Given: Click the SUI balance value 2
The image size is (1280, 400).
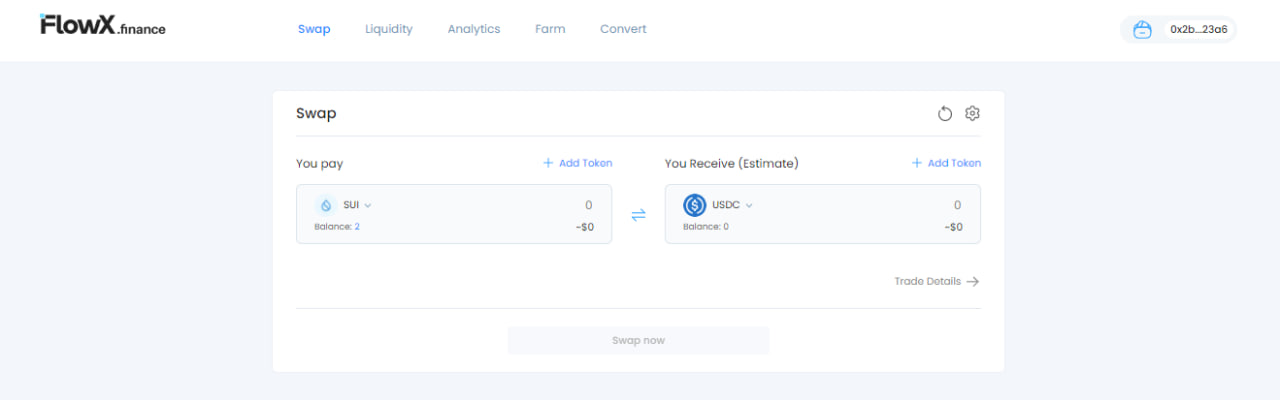Looking at the screenshot, I should tap(357, 227).
